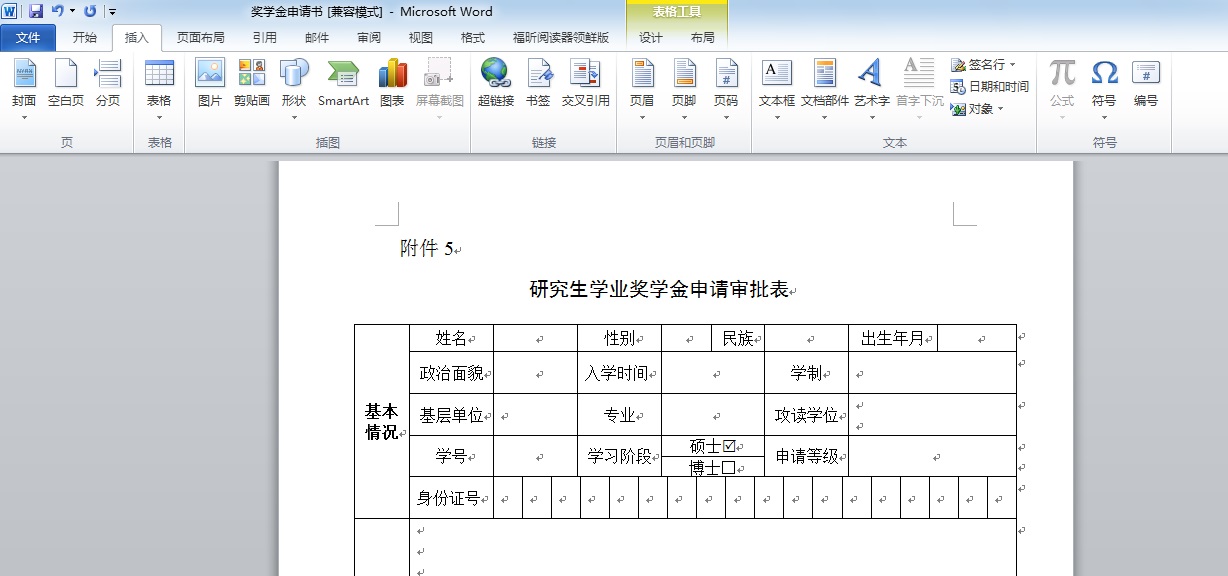Insert a picture (图片)
The height and width of the screenshot is (576, 1228).
(210, 84)
